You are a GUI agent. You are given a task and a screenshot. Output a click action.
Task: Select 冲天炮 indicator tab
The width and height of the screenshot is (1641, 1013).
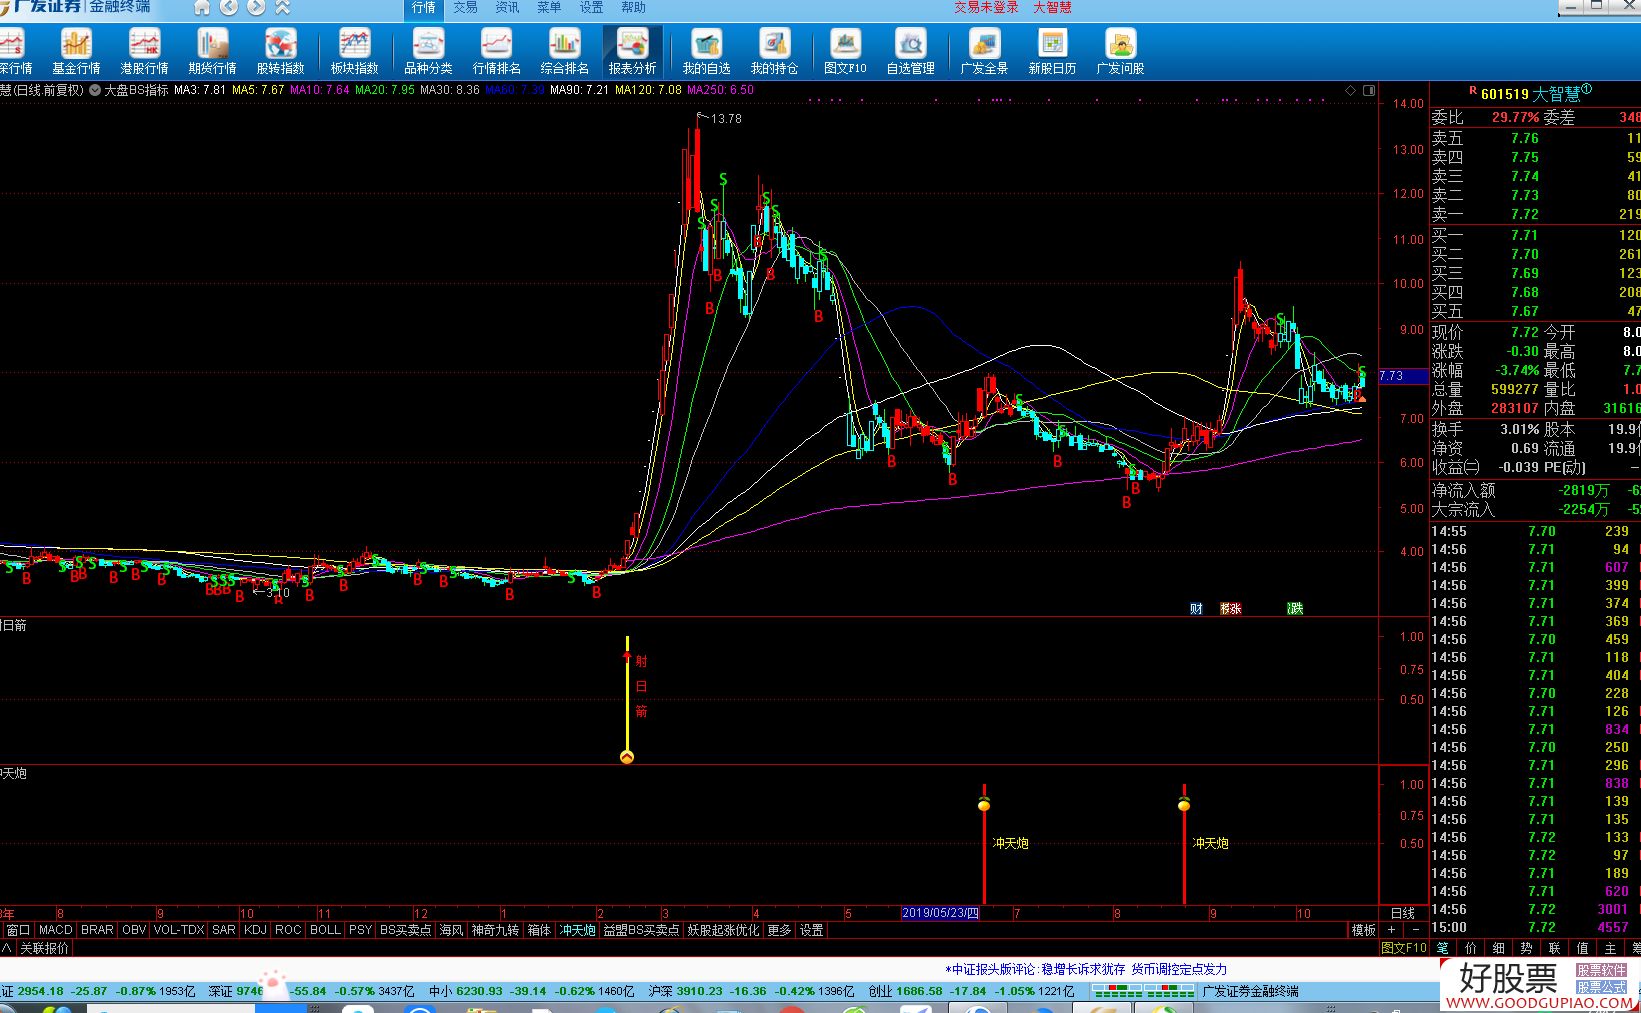point(577,930)
